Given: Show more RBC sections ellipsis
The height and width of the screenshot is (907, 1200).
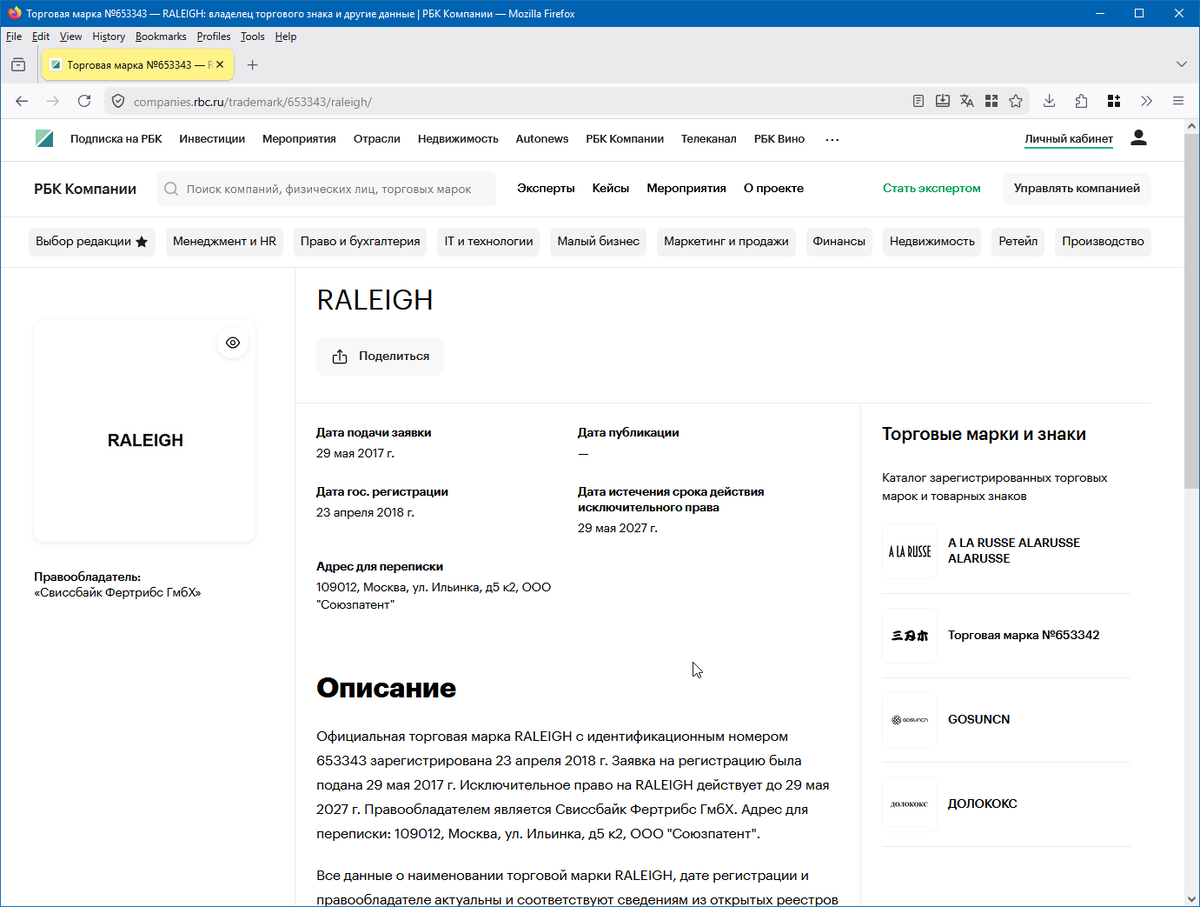Looking at the screenshot, I should point(832,140).
